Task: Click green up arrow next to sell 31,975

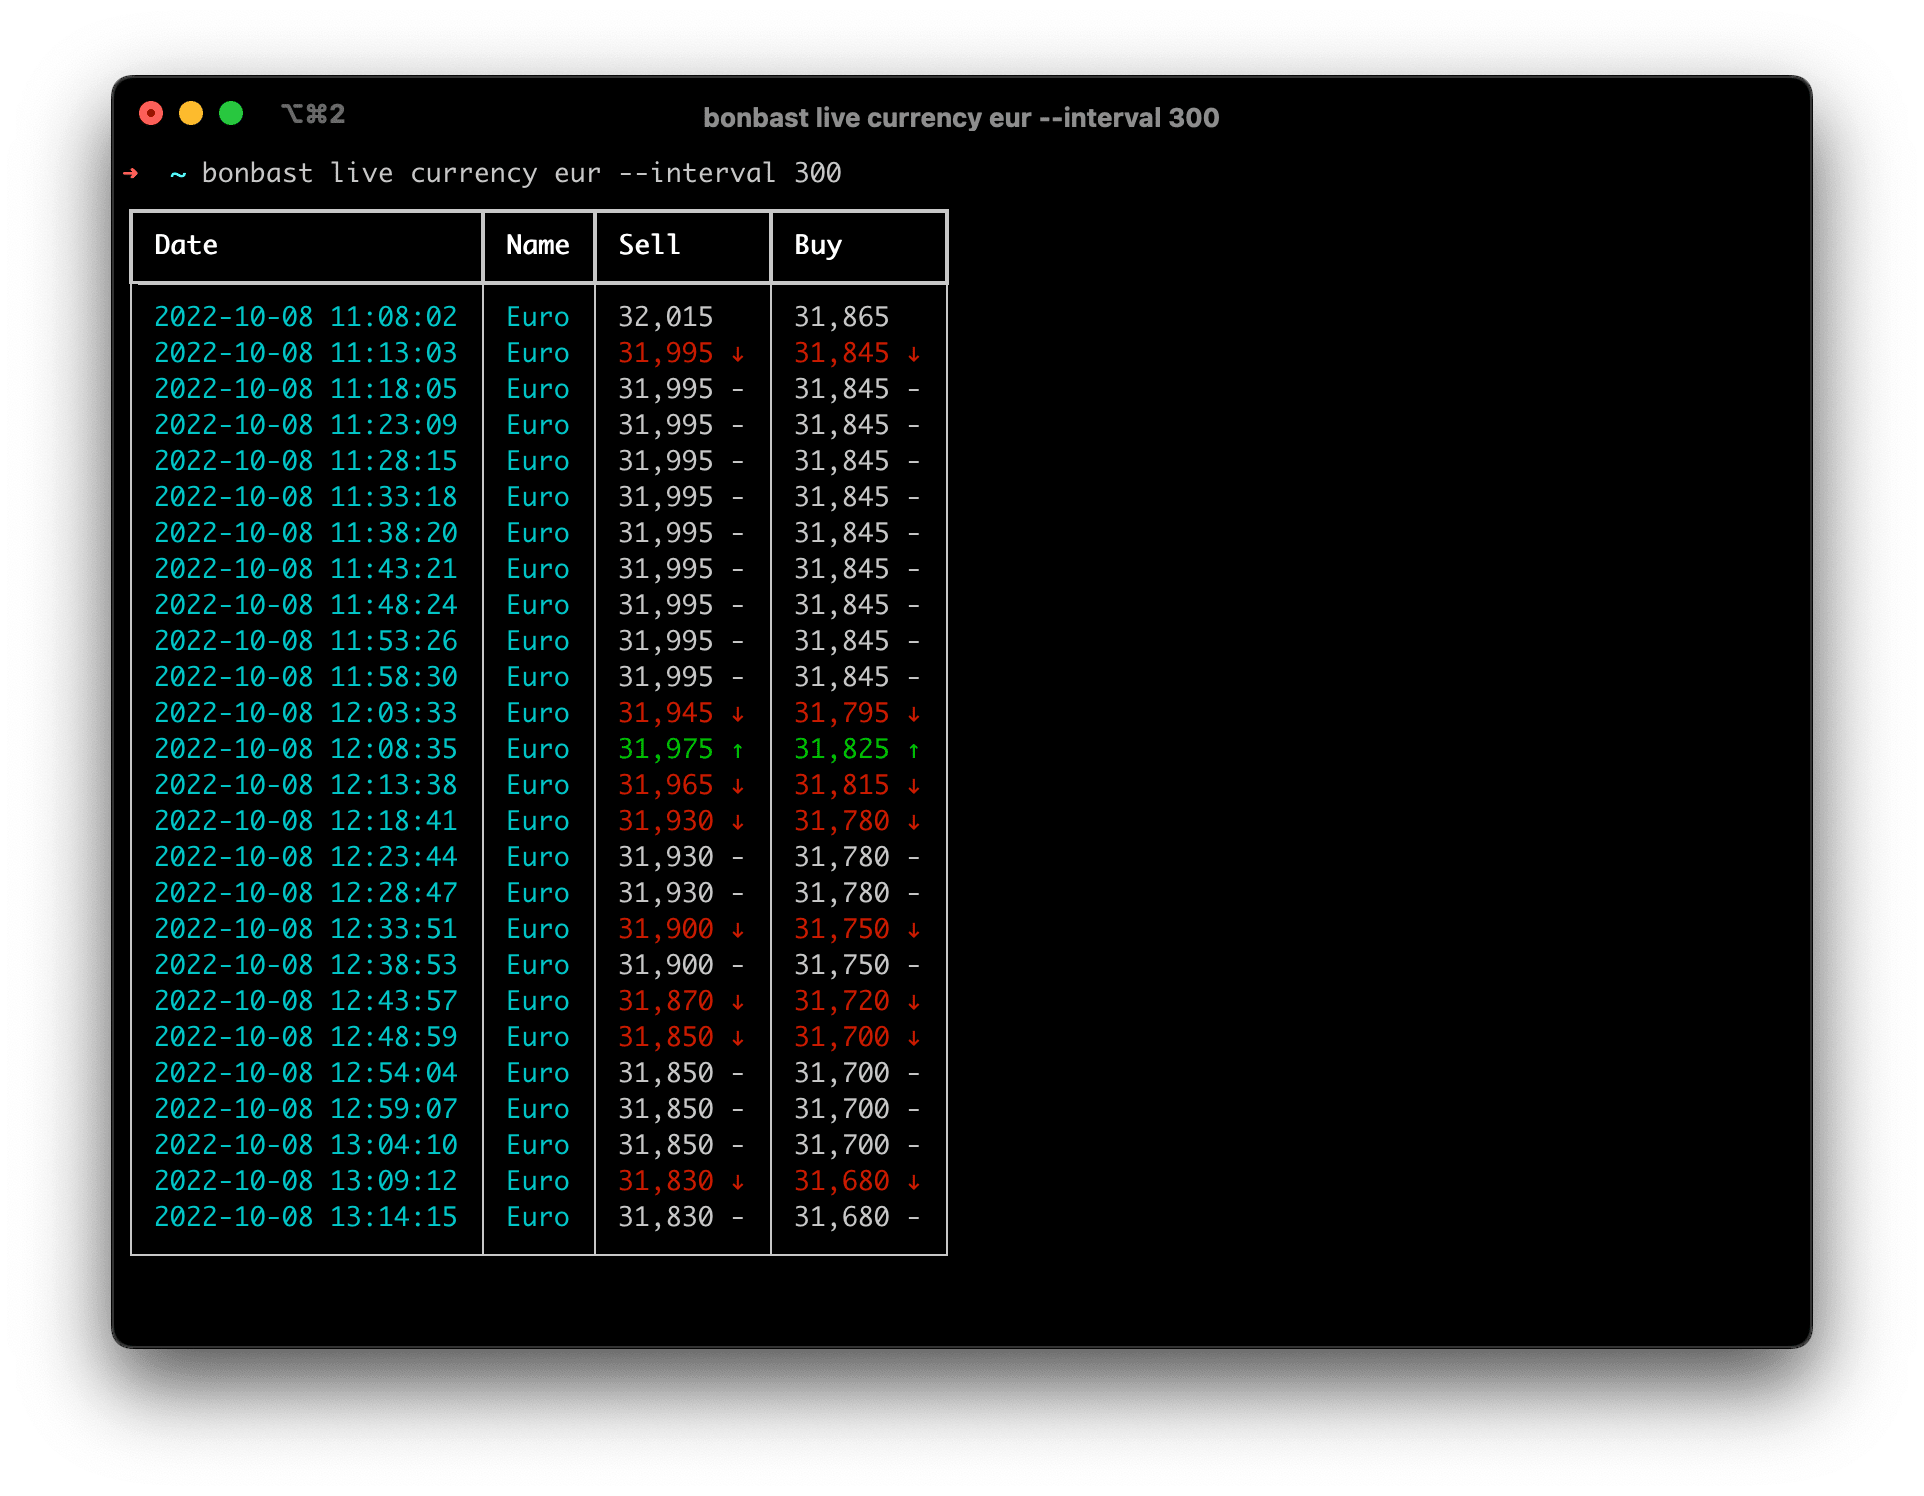Action: tap(738, 750)
